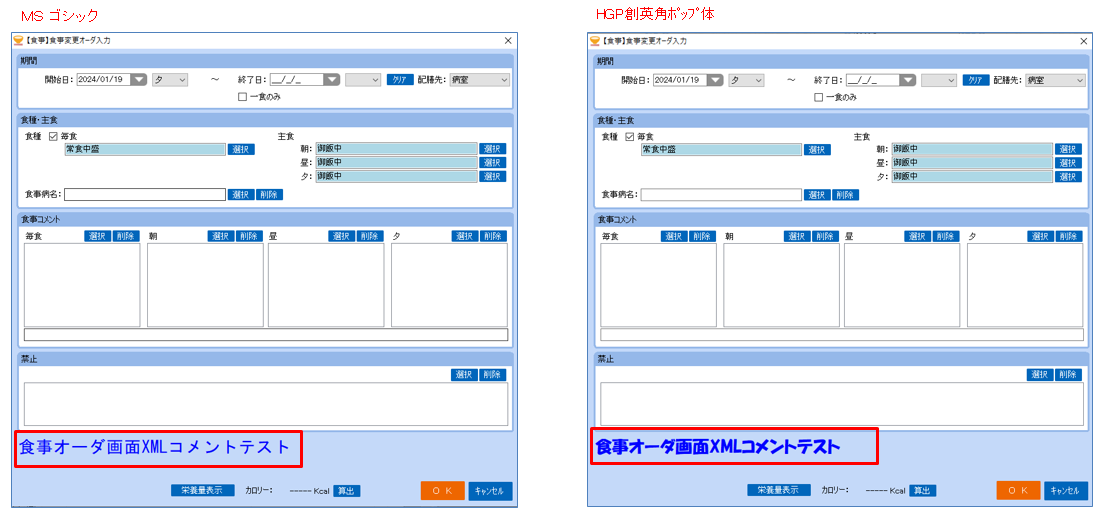The width and height of the screenshot is (1119, 523).
Task: Uncheck the 毎食 checkbox in HGP創英角ポップ体 window
Action: pos(629,136)
